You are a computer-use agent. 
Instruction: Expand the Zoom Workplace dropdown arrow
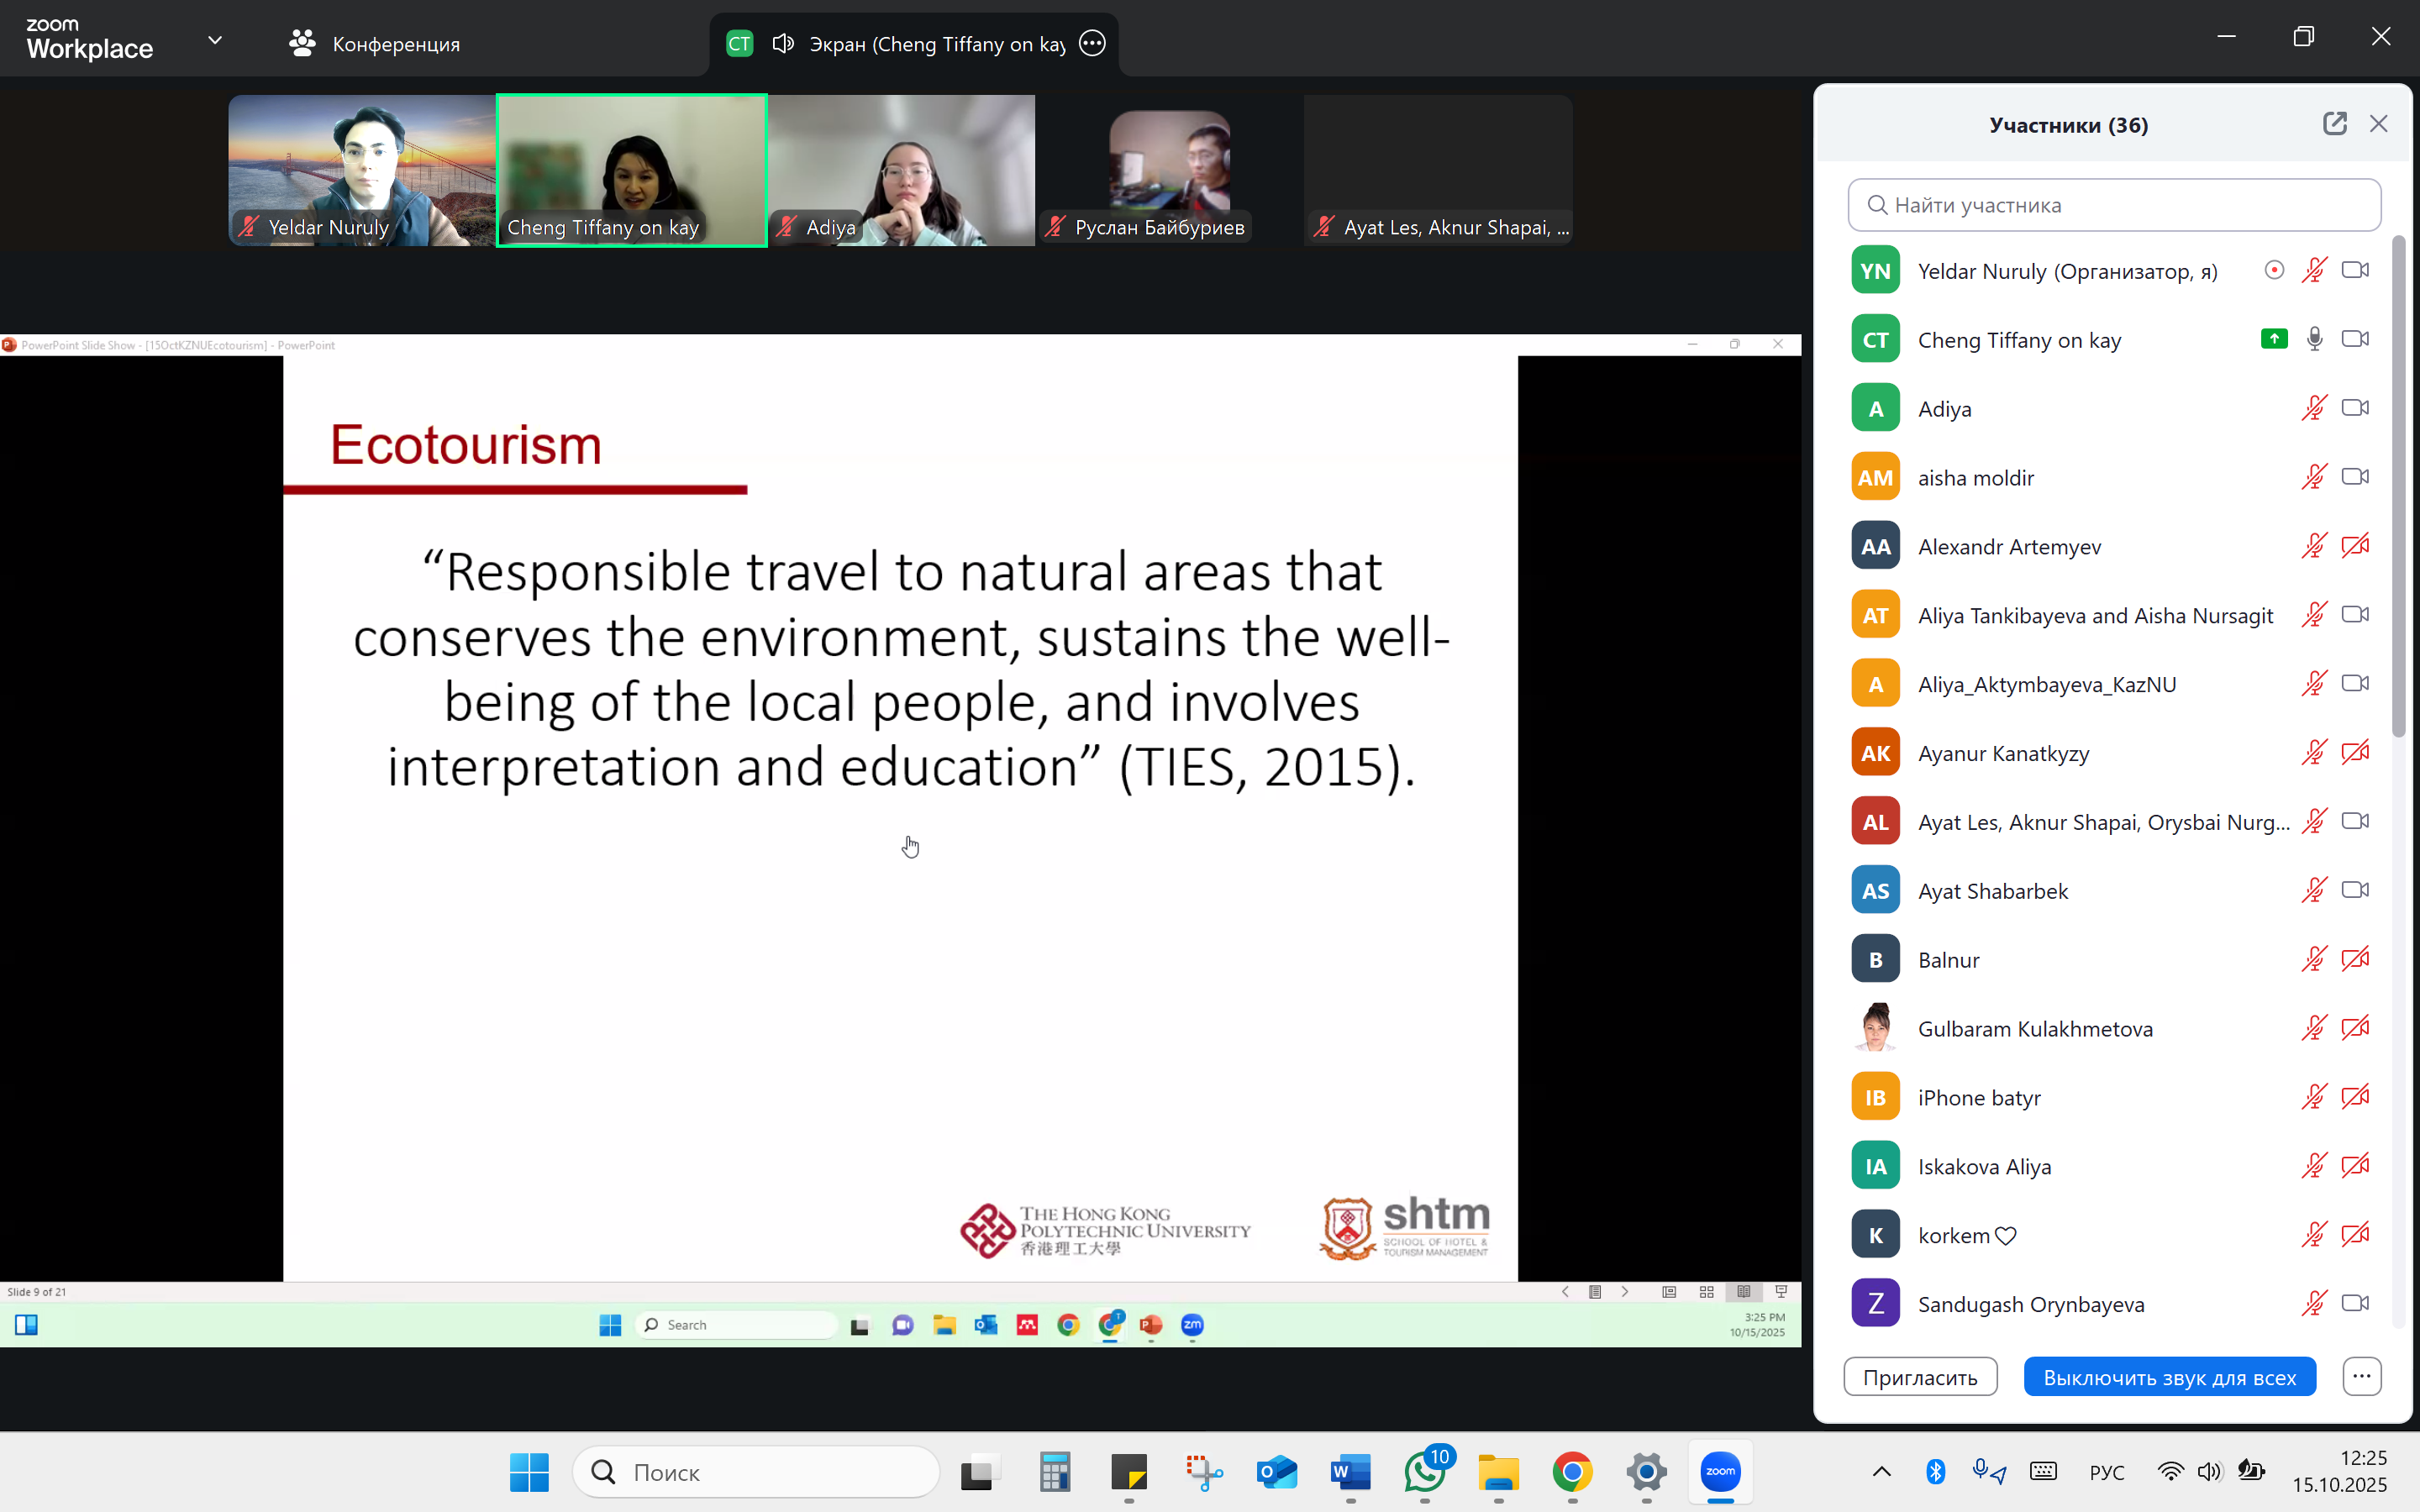click(x=215, y=41)
